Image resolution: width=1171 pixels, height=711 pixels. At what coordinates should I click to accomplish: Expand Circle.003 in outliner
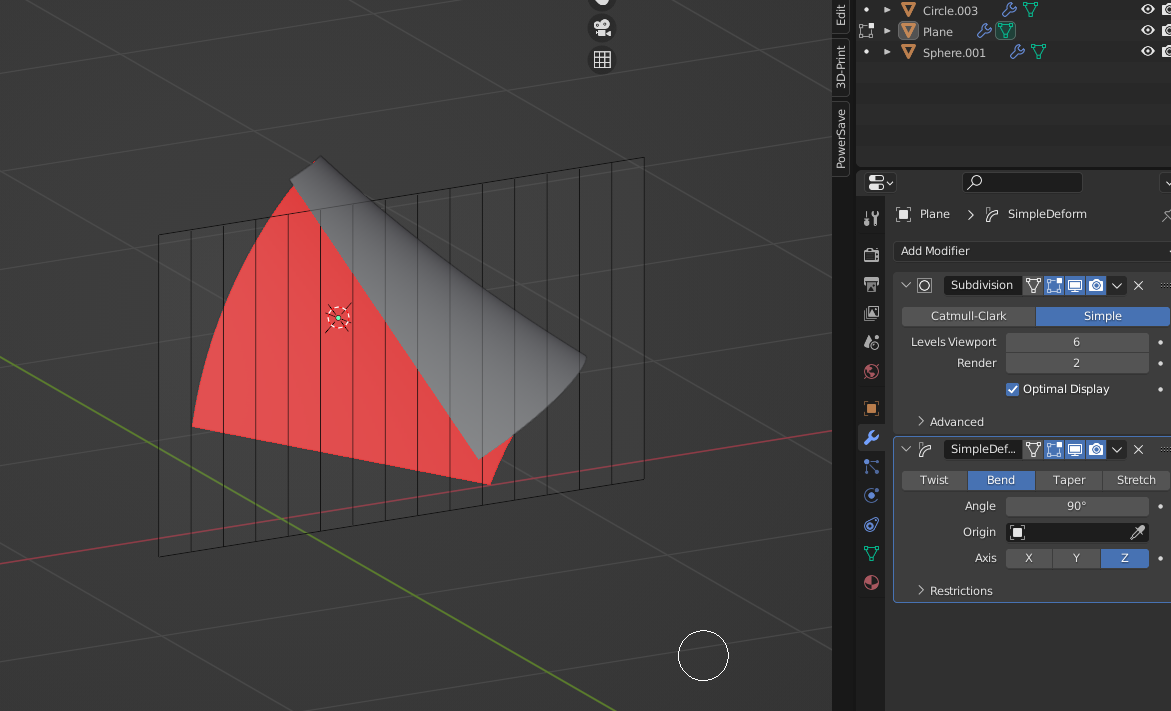887,10
